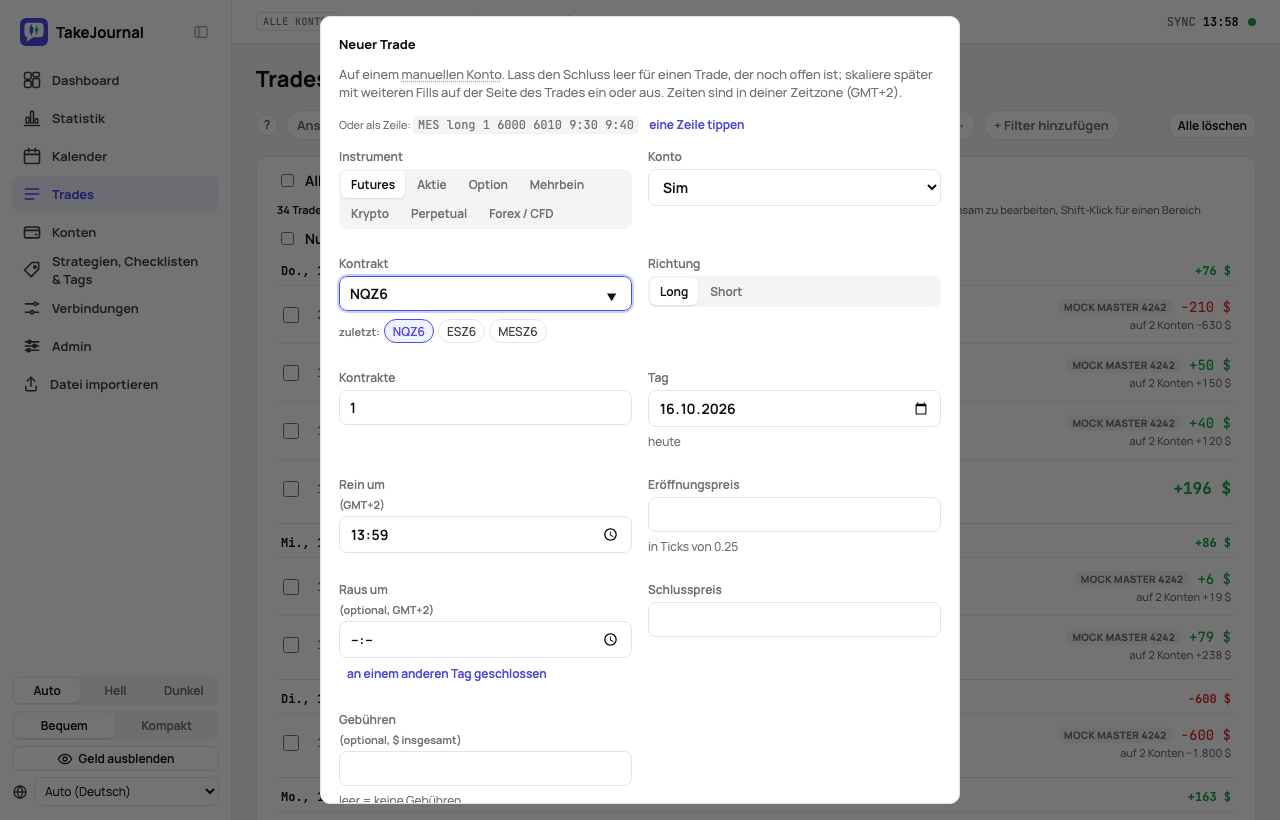Click the TakeJournal logo icon

tap(34, 32)
